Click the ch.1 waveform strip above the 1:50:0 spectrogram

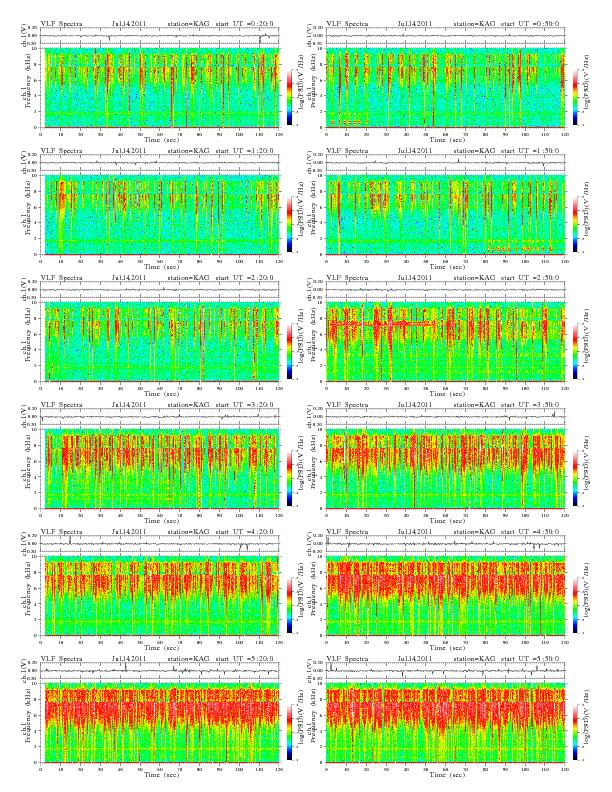[x=445, y=163]
